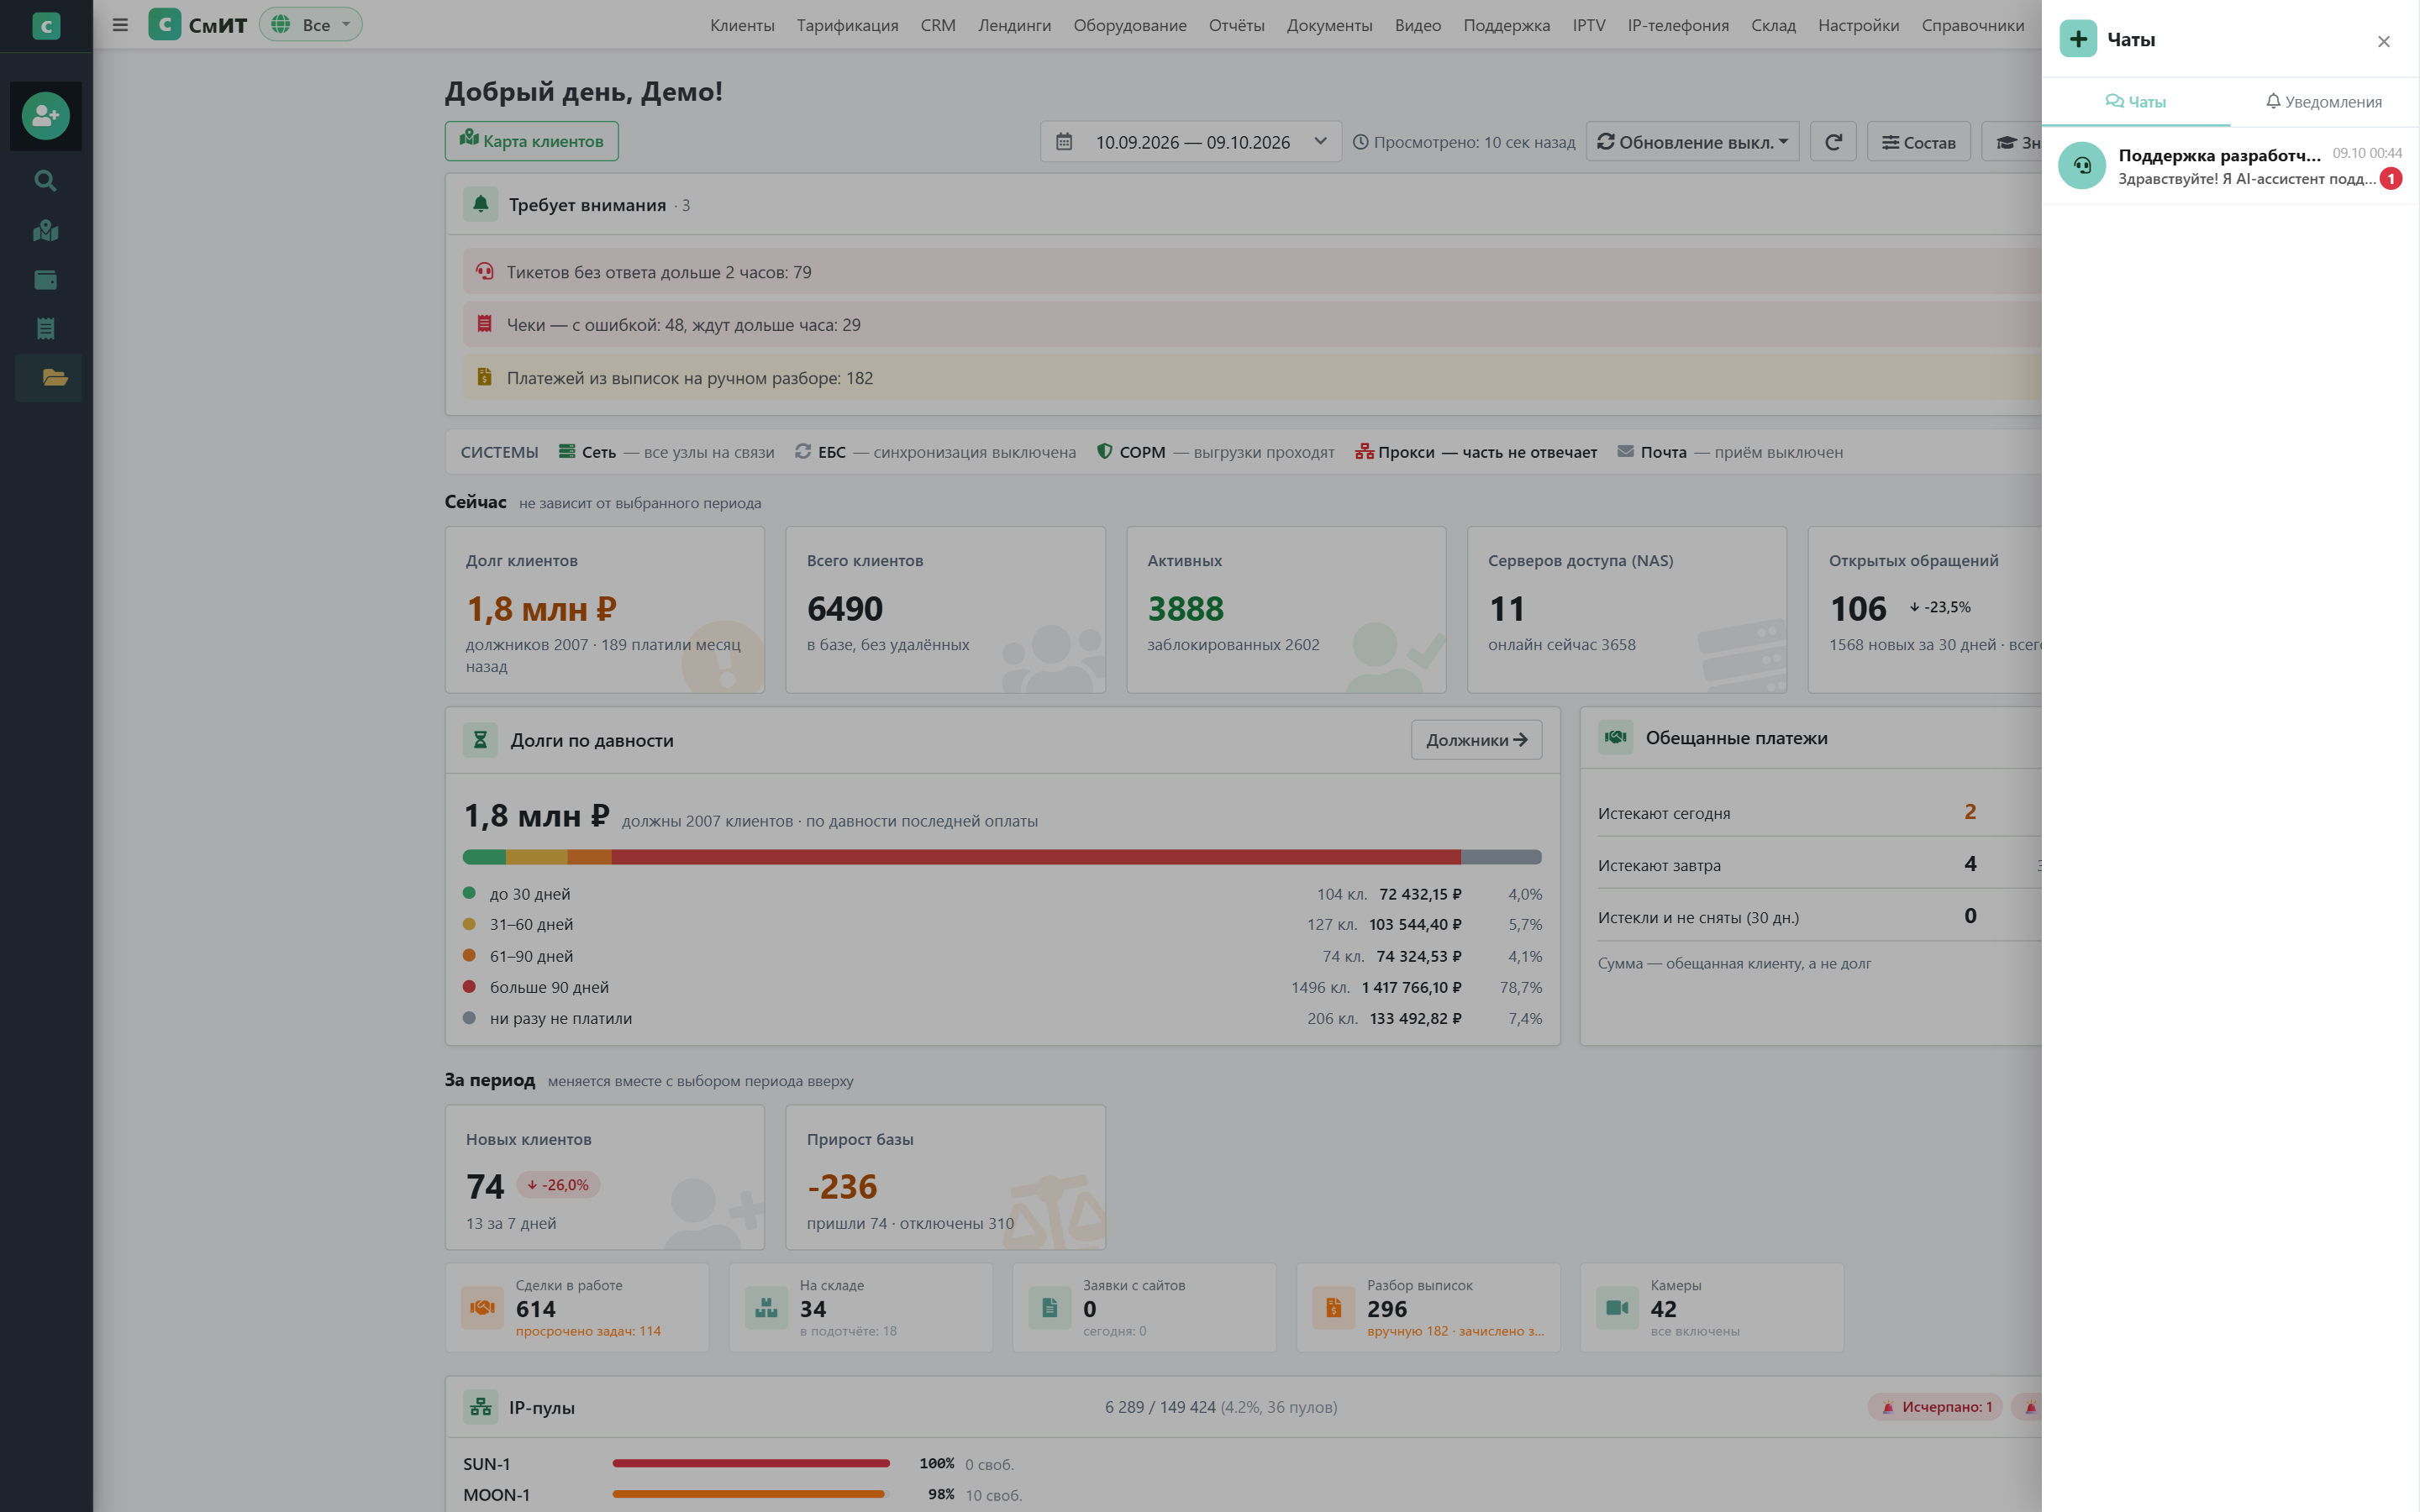Toggle the hamburger menu icon
This screenshot has width=2420, height=1512.
(x=120, y=25)
